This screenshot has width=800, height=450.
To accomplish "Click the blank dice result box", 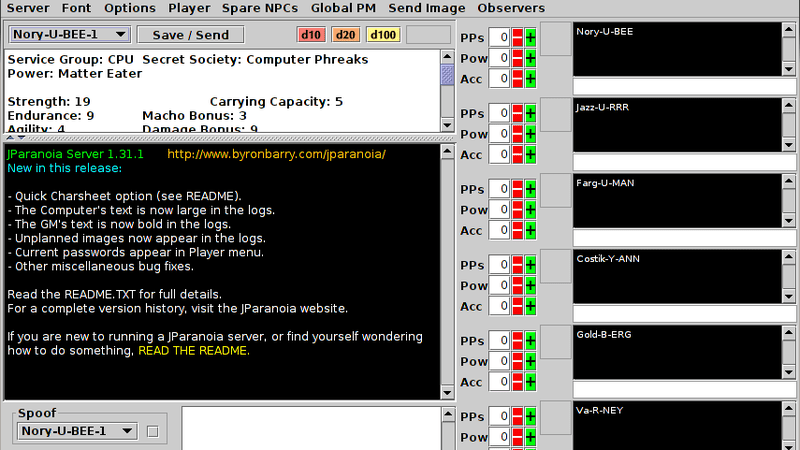I will point(428,35).
